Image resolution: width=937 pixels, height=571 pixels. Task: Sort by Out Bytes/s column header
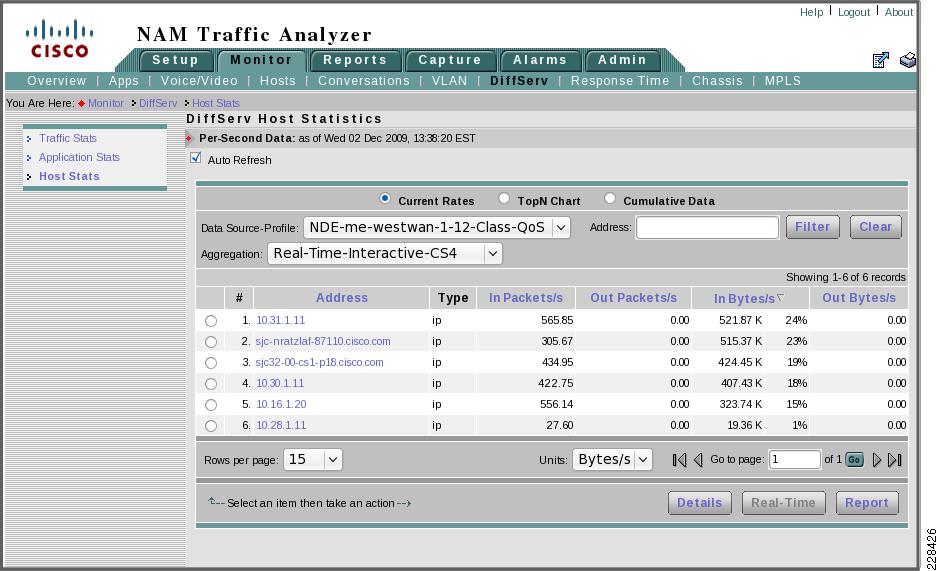tap(859, 297)
